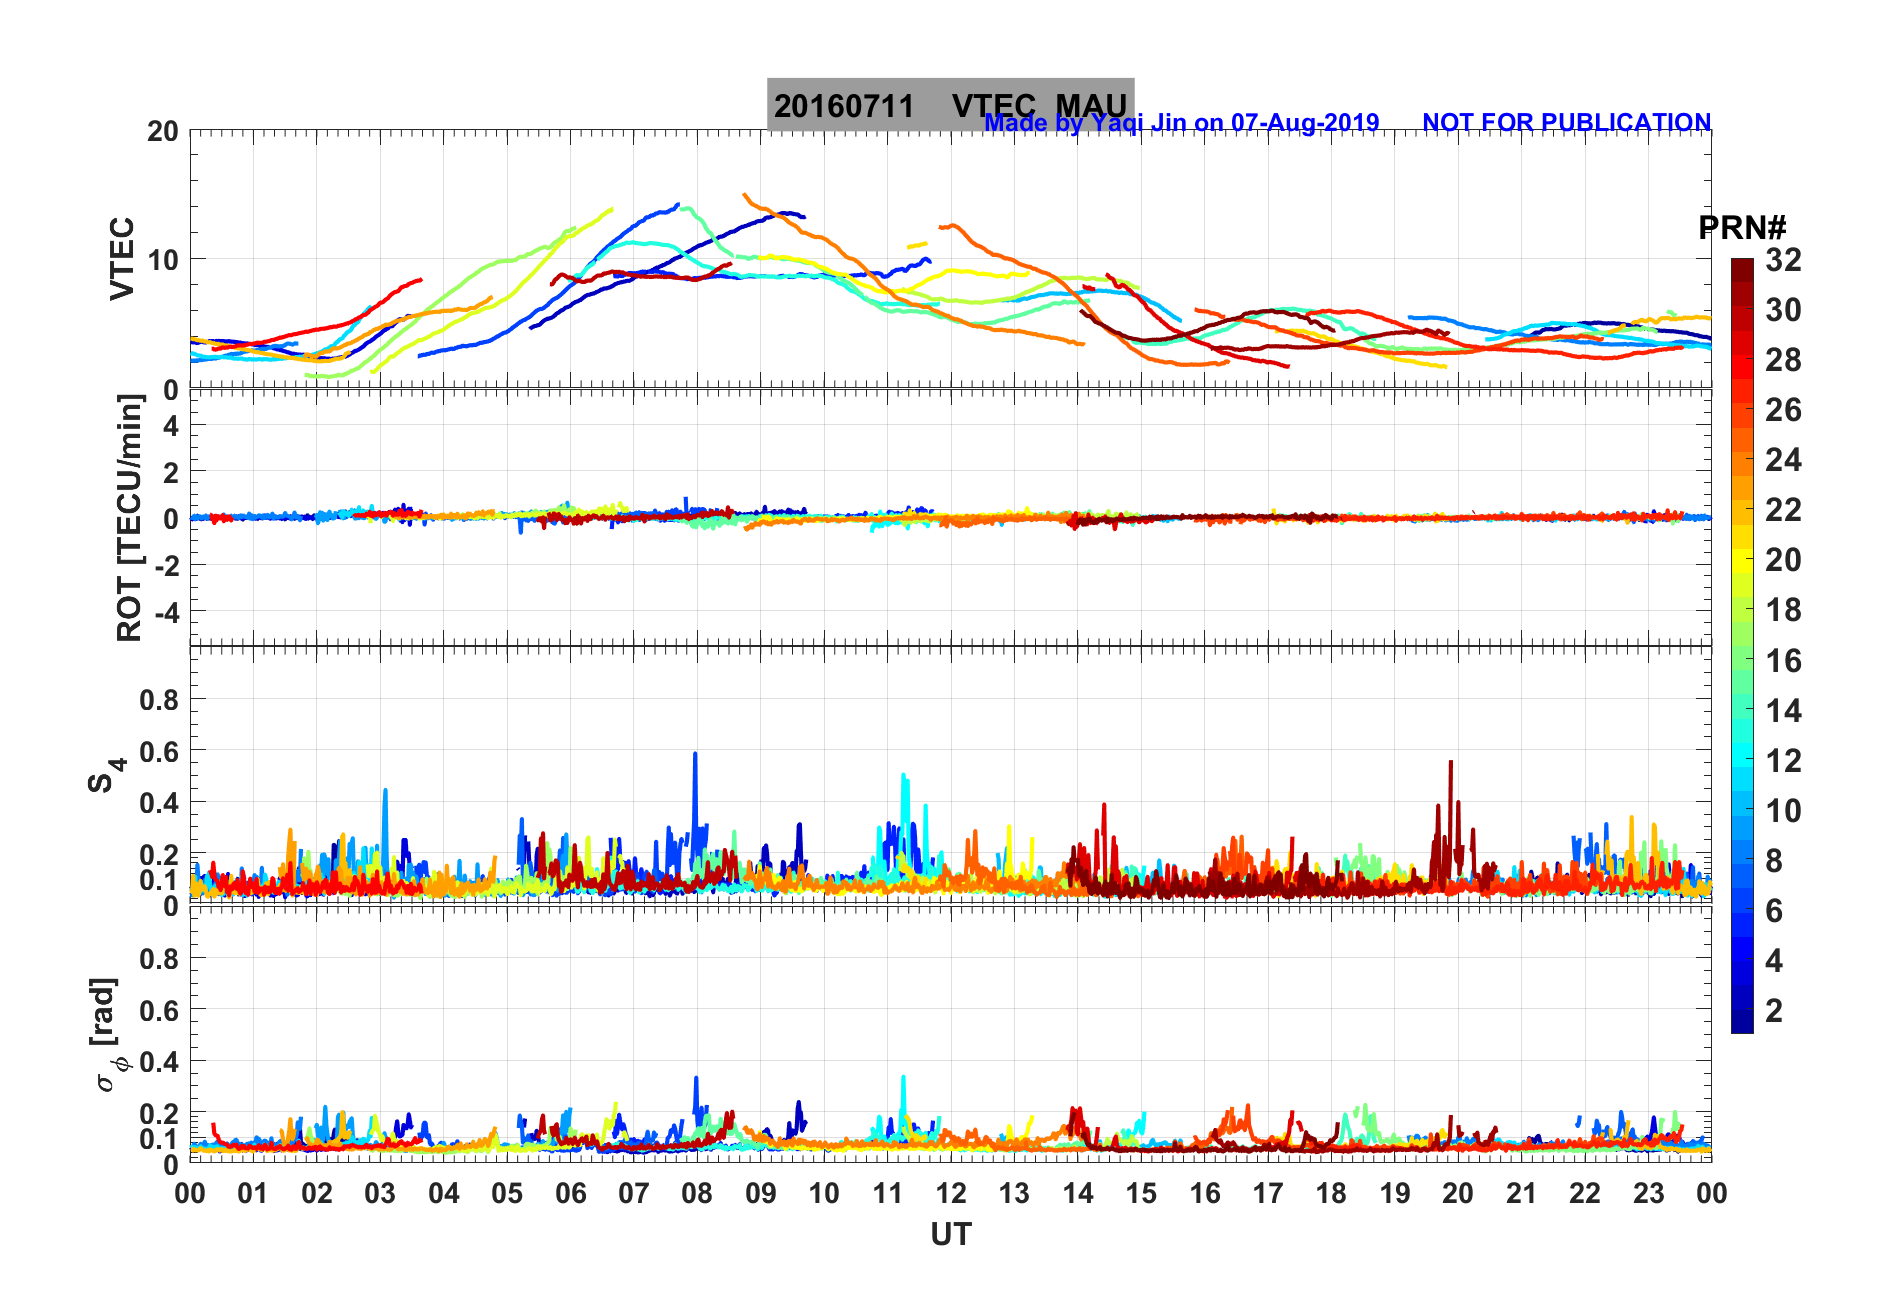
Task: Click the green band of the PRN colorbar near 16
Action: click(1742, 660)
